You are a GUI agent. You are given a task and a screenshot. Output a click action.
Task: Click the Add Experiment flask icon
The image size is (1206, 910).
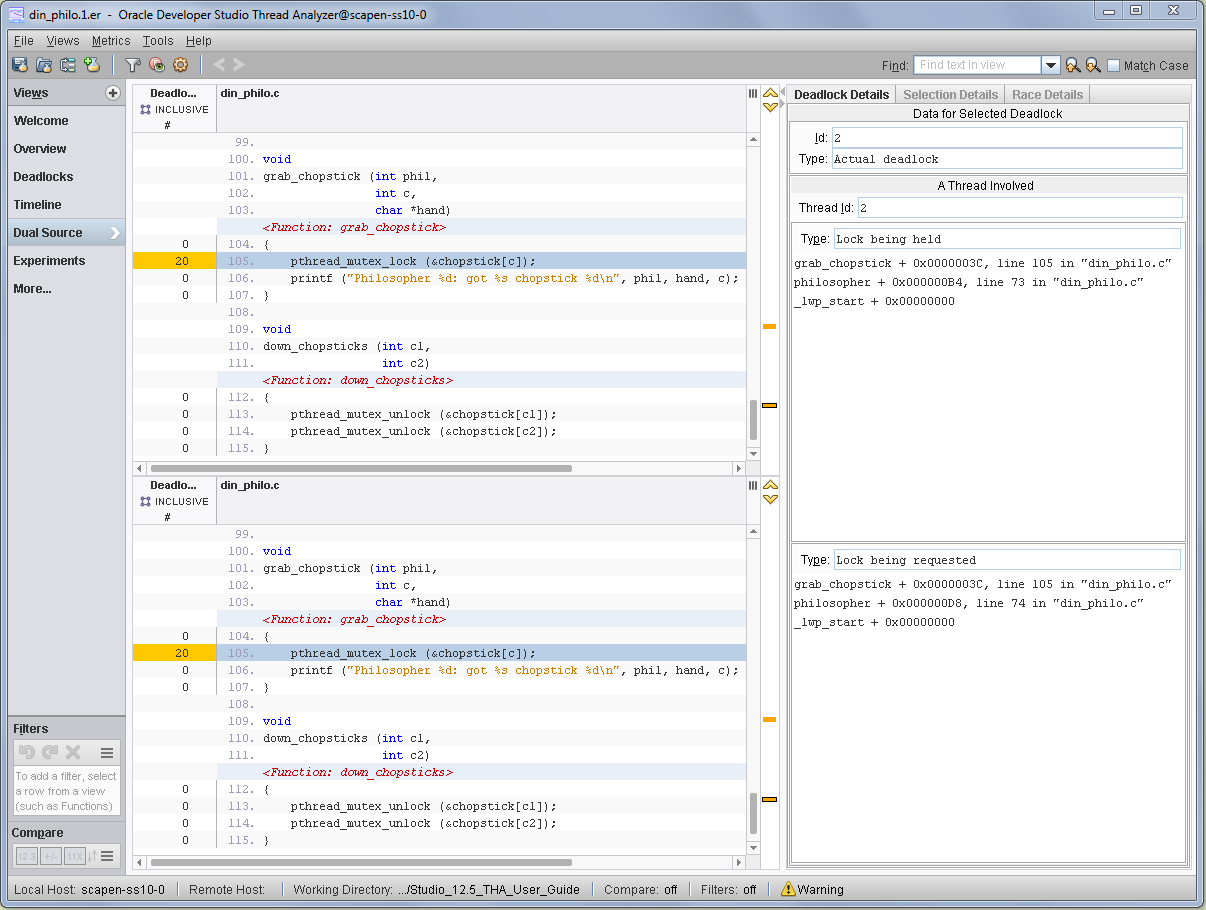(x=93, y=65)
